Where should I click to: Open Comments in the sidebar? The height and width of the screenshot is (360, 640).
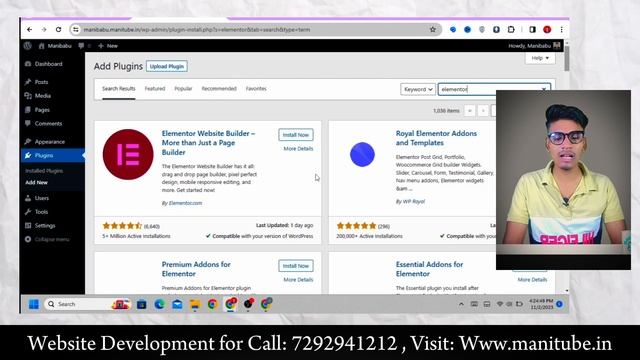[x=48, y=124]
